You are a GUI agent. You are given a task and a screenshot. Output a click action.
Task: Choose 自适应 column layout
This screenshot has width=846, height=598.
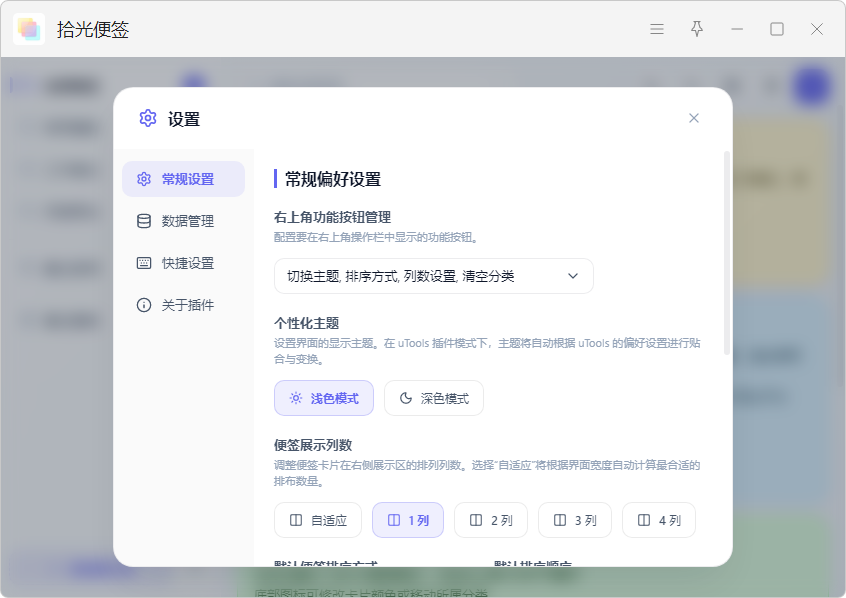click(x=318, y=520)
